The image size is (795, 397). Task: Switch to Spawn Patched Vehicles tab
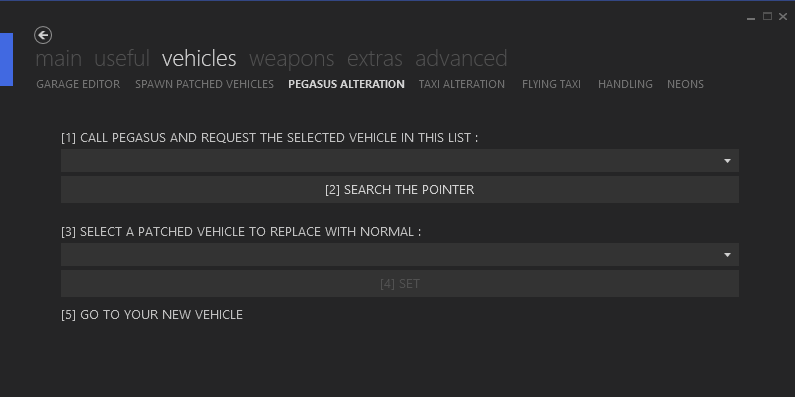tap(204, 84)
